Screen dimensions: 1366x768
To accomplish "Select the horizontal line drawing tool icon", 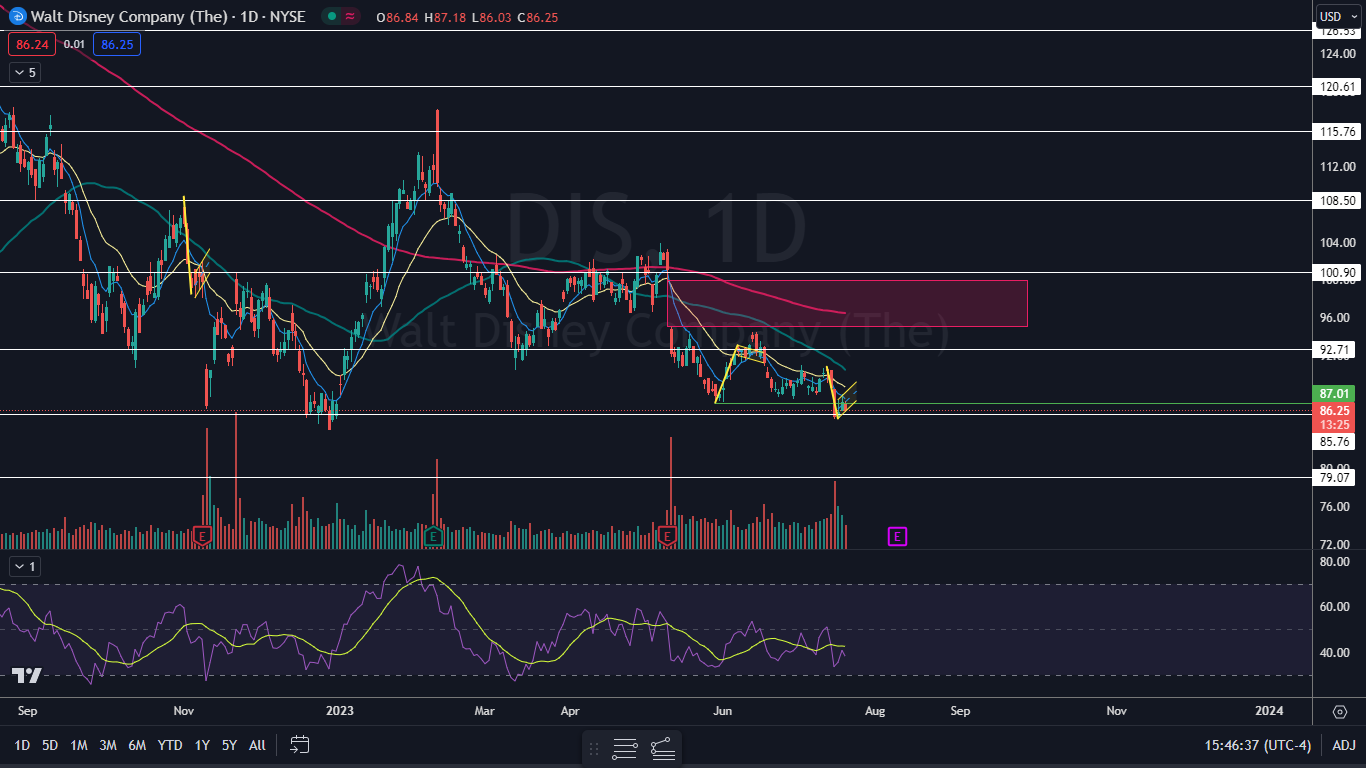I will [625, 747].
